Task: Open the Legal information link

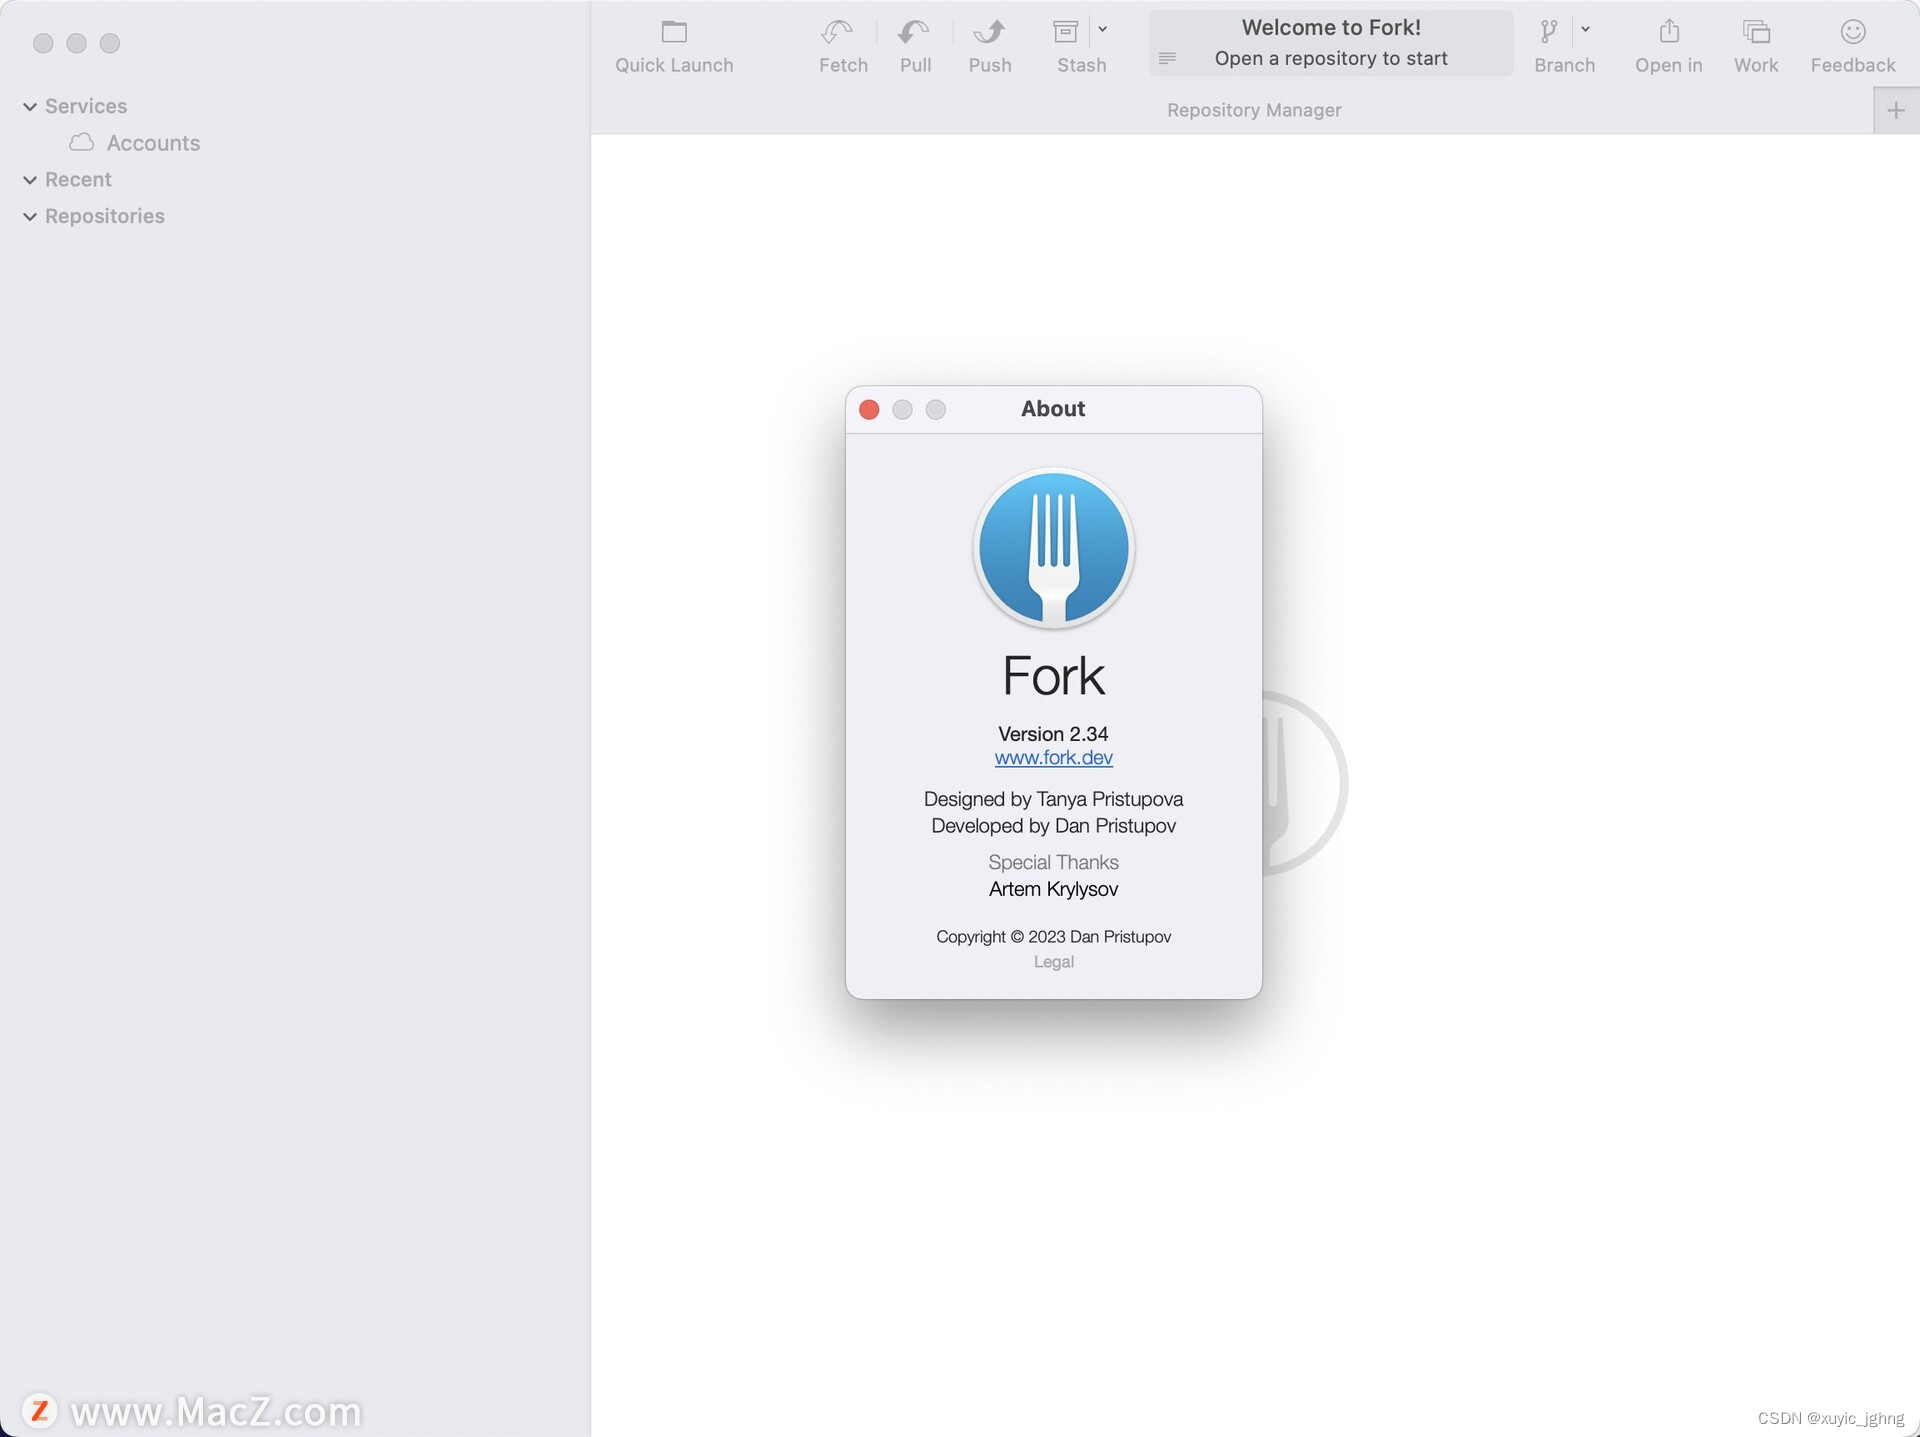Action: [1053, 961]
